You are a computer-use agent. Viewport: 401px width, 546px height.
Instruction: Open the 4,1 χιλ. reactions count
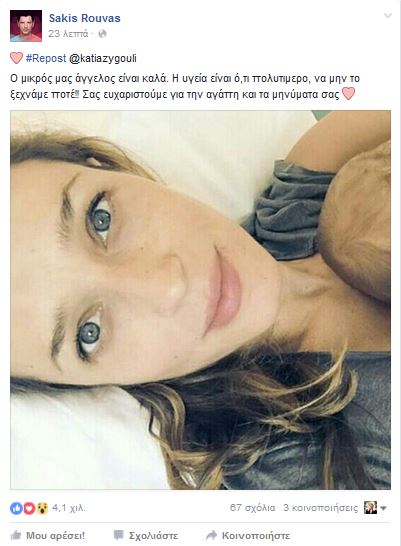pyautogui.click(x=69, y=508)
